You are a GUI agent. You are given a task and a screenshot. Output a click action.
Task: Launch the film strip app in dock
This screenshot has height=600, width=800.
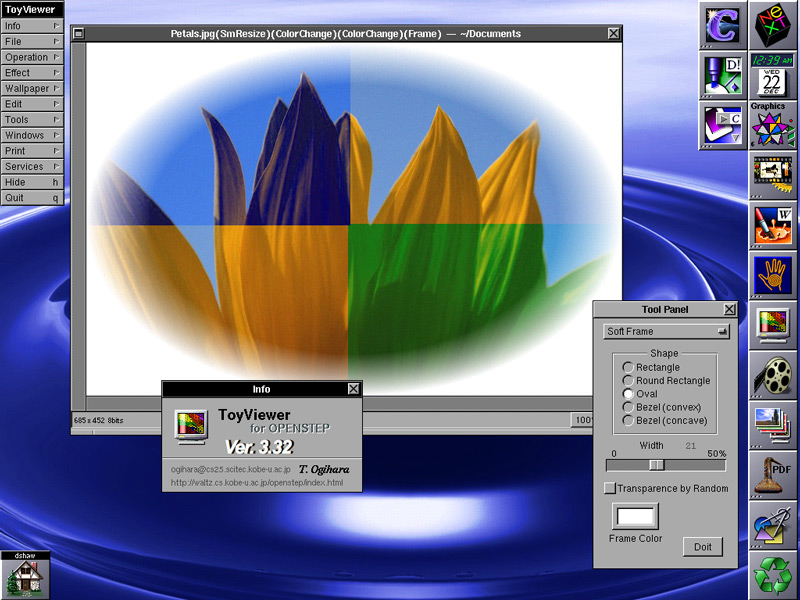773,175
